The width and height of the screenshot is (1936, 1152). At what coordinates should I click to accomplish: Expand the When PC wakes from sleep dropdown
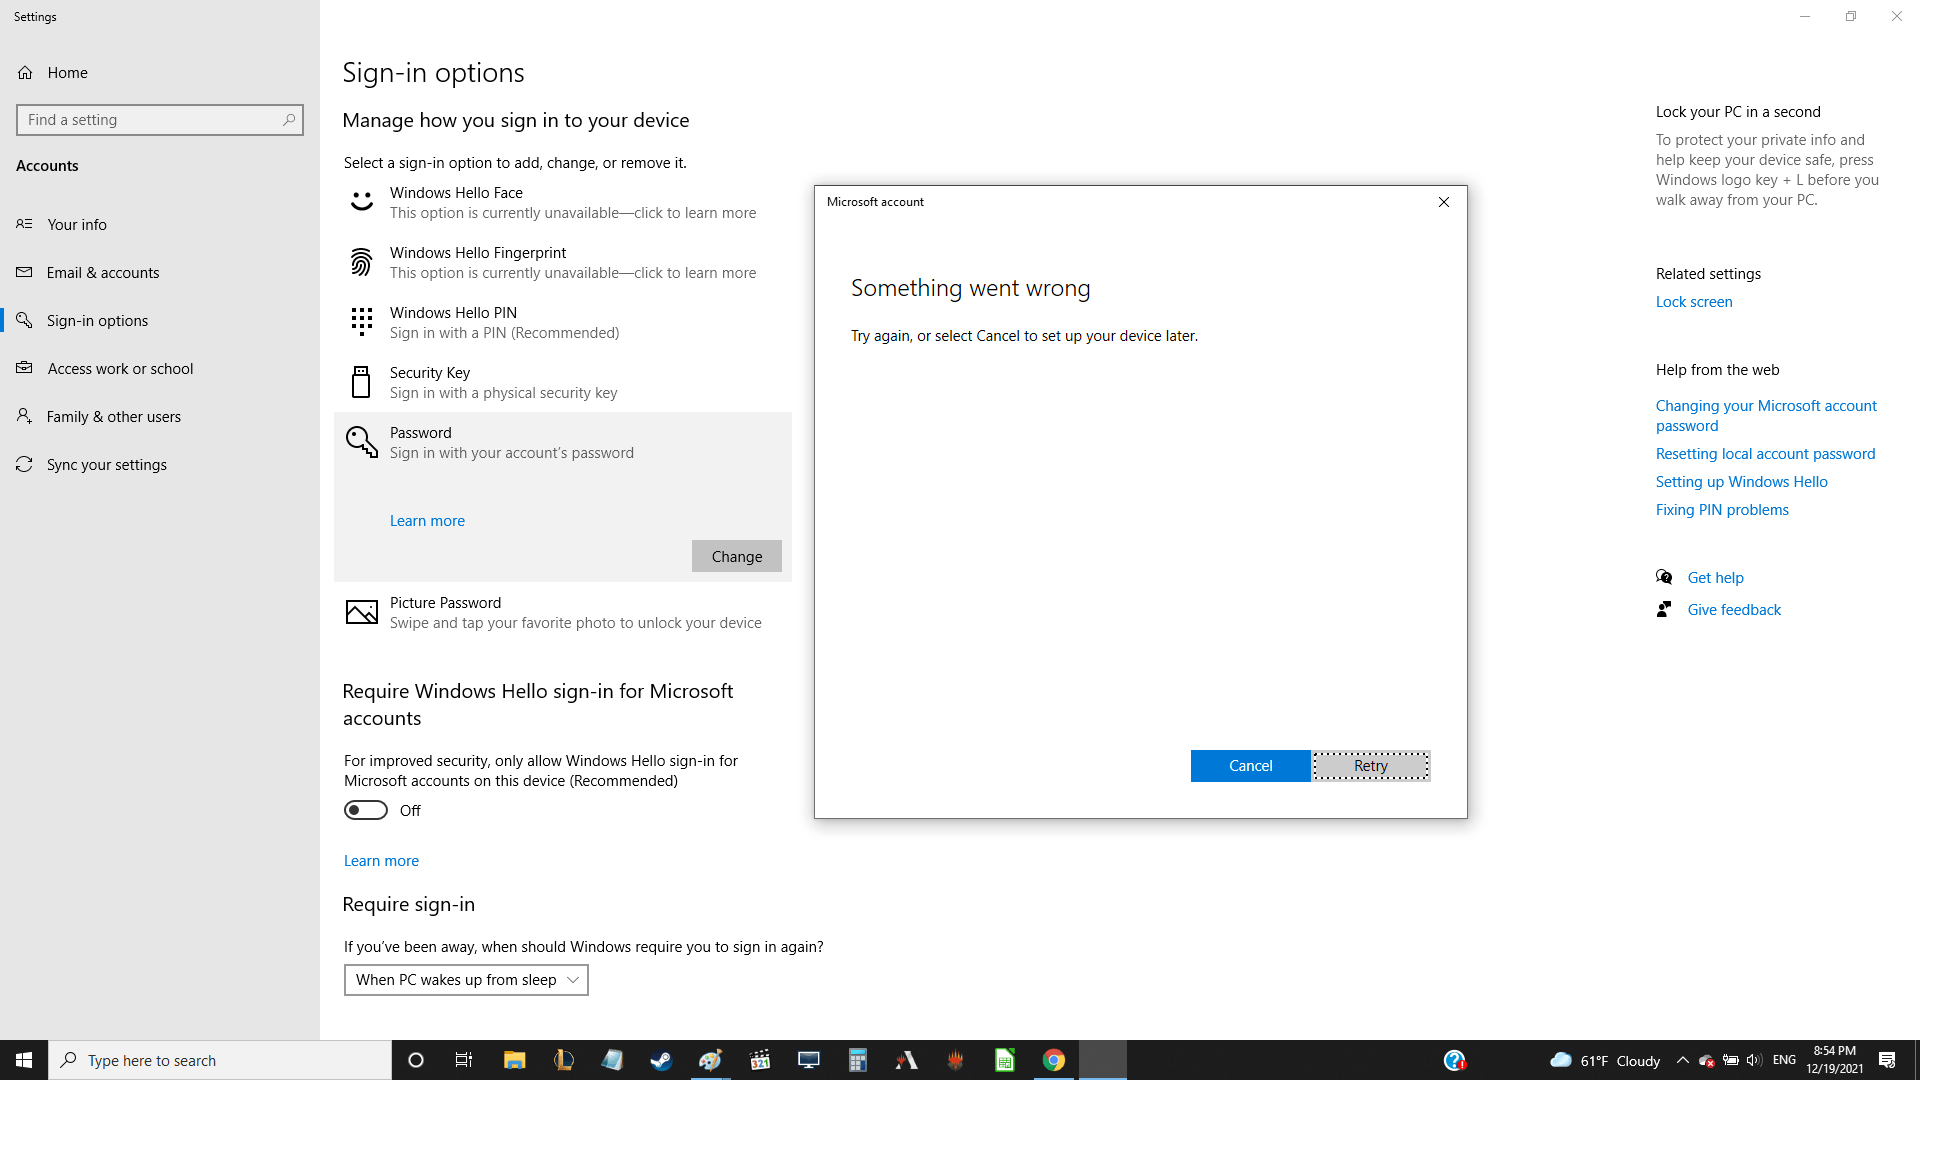[x=466, y=980]
